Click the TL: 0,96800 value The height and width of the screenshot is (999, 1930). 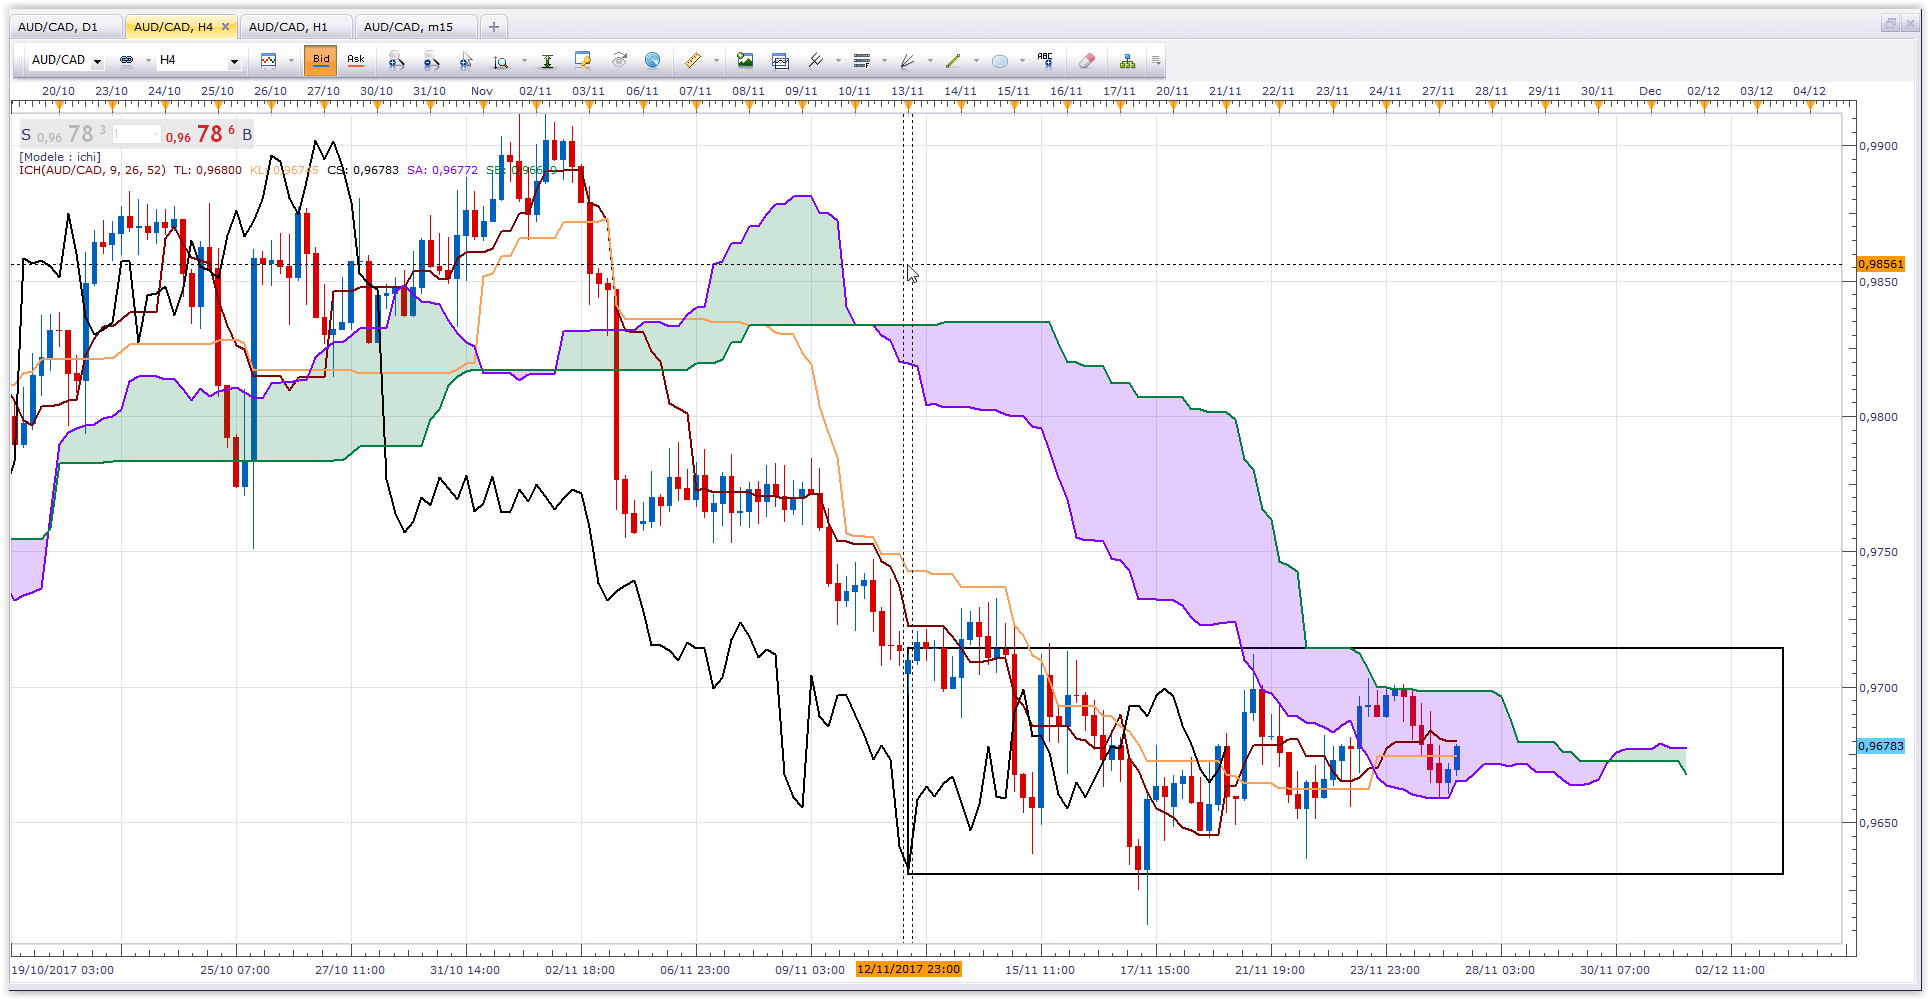pyautogui.click(x=208, y=170)
